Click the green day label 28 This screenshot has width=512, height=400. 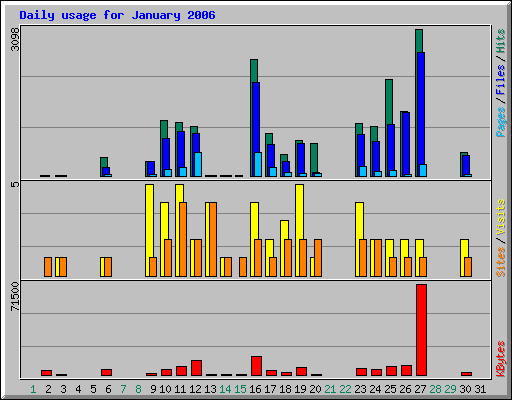pos(435,389)
